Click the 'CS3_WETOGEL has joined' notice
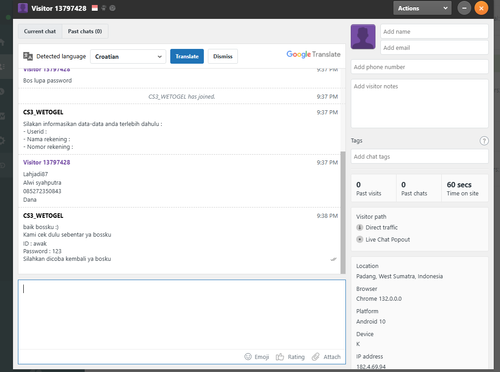500x372 pixels. pyautogui.click(x=182, y=97)
